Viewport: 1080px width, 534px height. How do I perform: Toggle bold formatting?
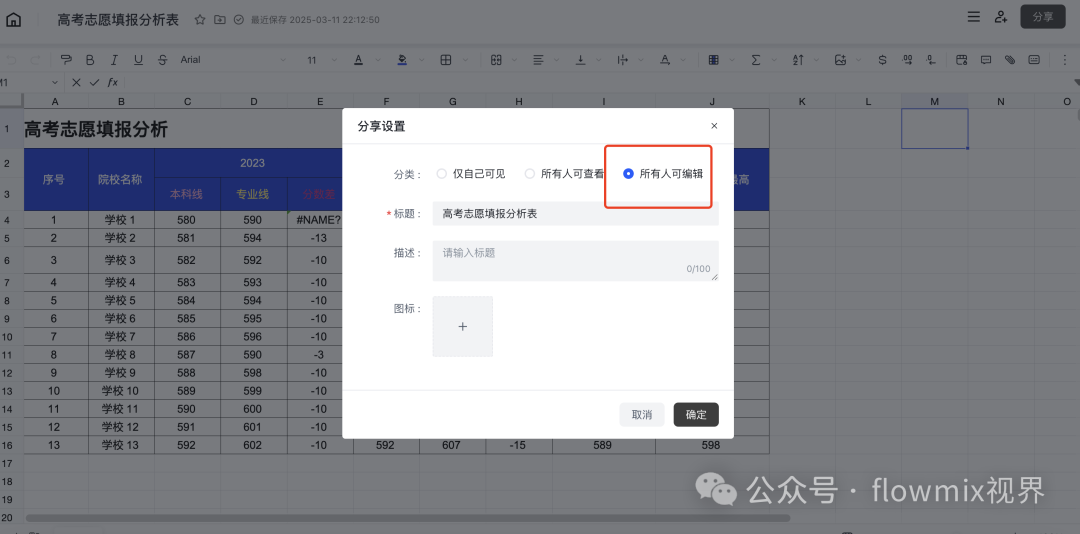coord(90,60)
